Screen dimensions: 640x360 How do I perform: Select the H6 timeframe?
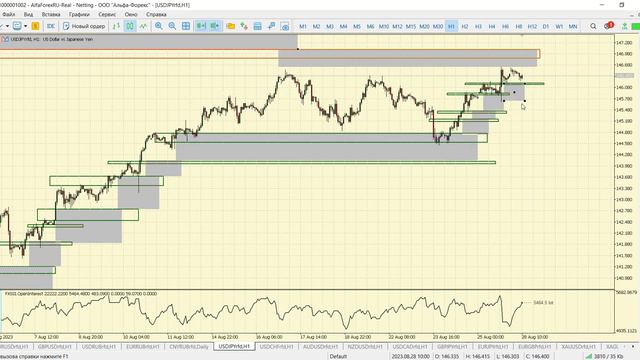point(505,26)
